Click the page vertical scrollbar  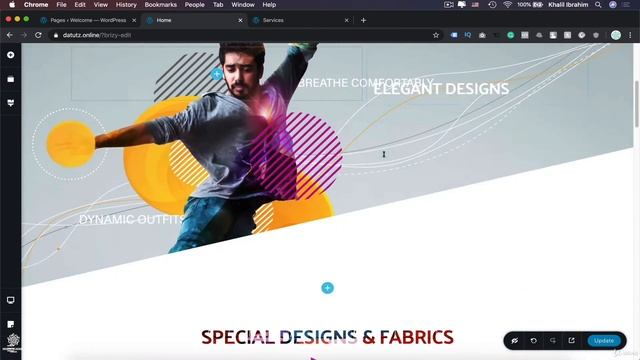pos(636,104)
